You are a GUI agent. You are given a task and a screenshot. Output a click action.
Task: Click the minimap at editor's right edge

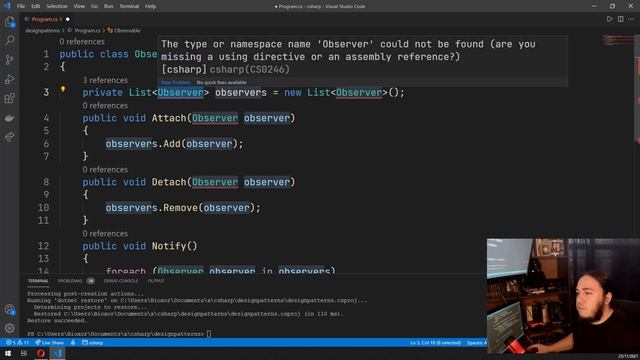[618, 40]
